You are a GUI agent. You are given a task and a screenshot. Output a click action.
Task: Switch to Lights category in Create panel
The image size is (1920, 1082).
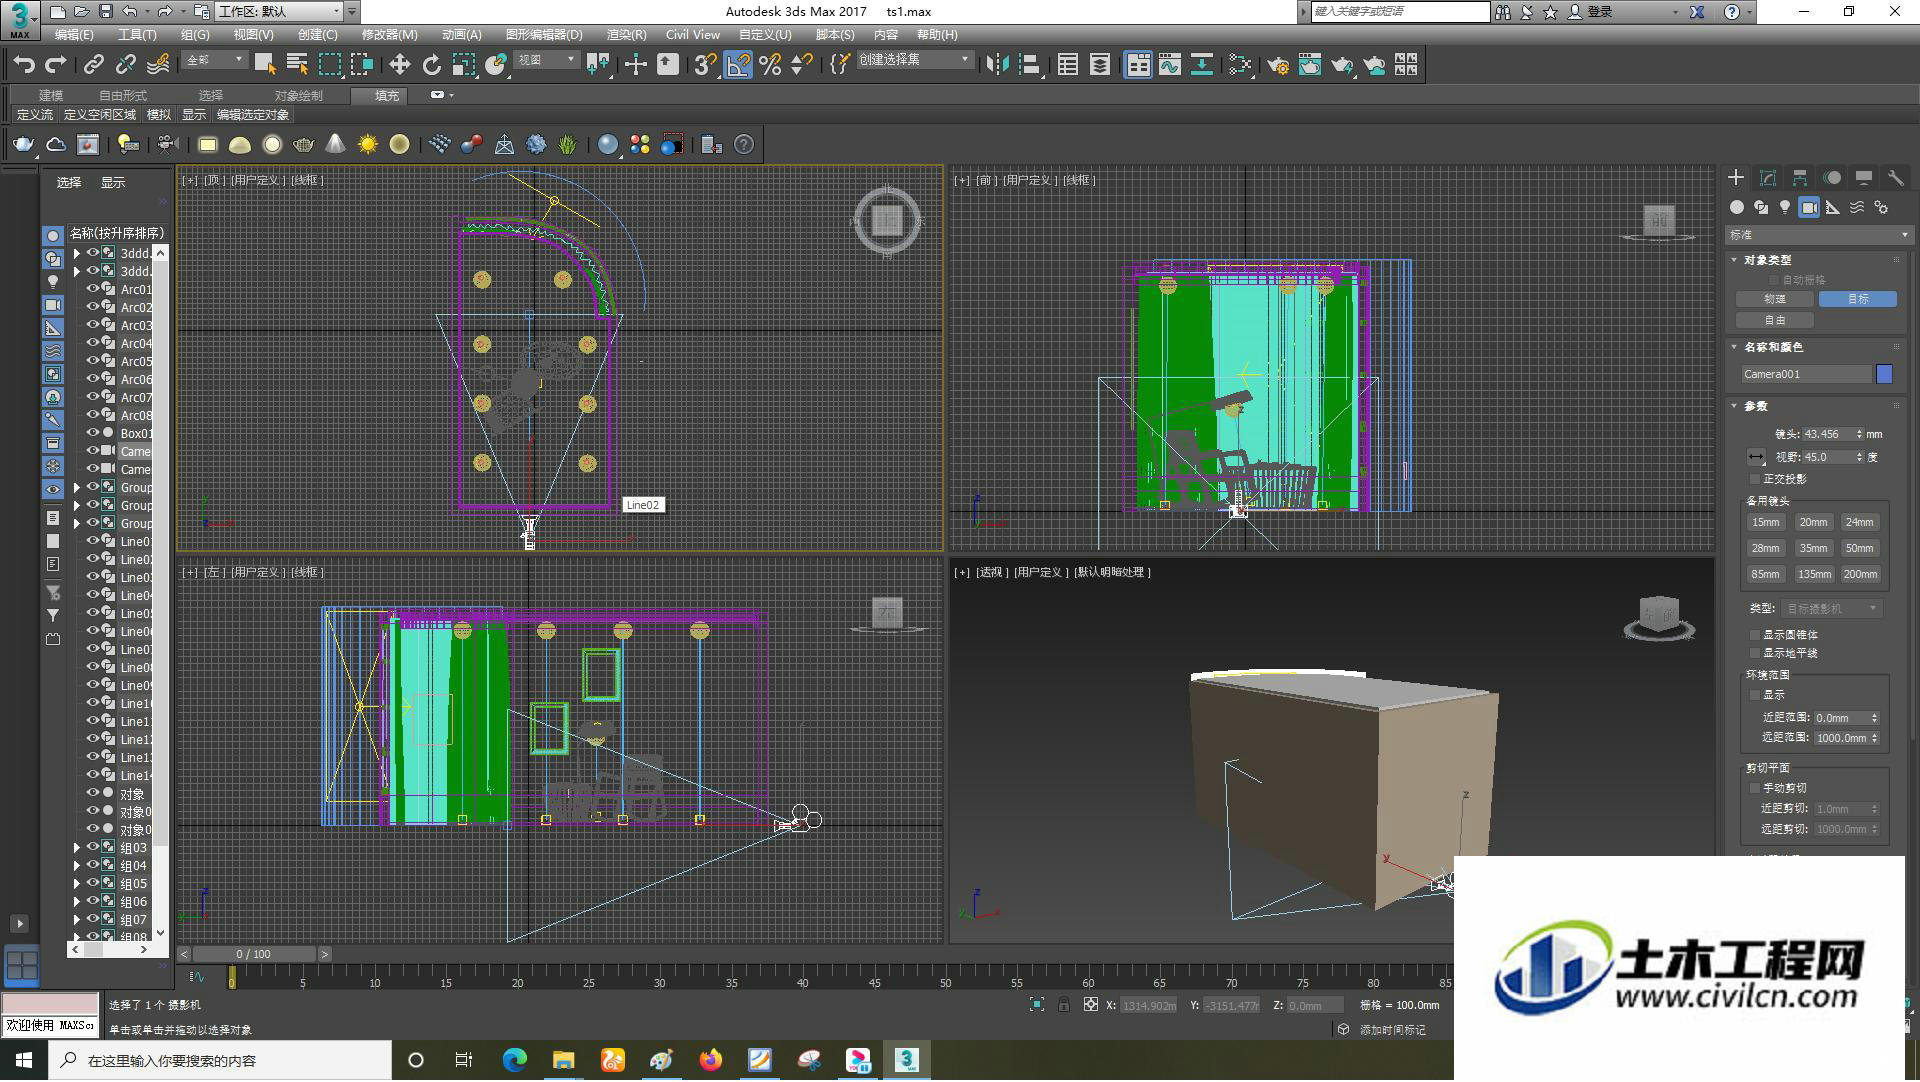click(1785, 207)
